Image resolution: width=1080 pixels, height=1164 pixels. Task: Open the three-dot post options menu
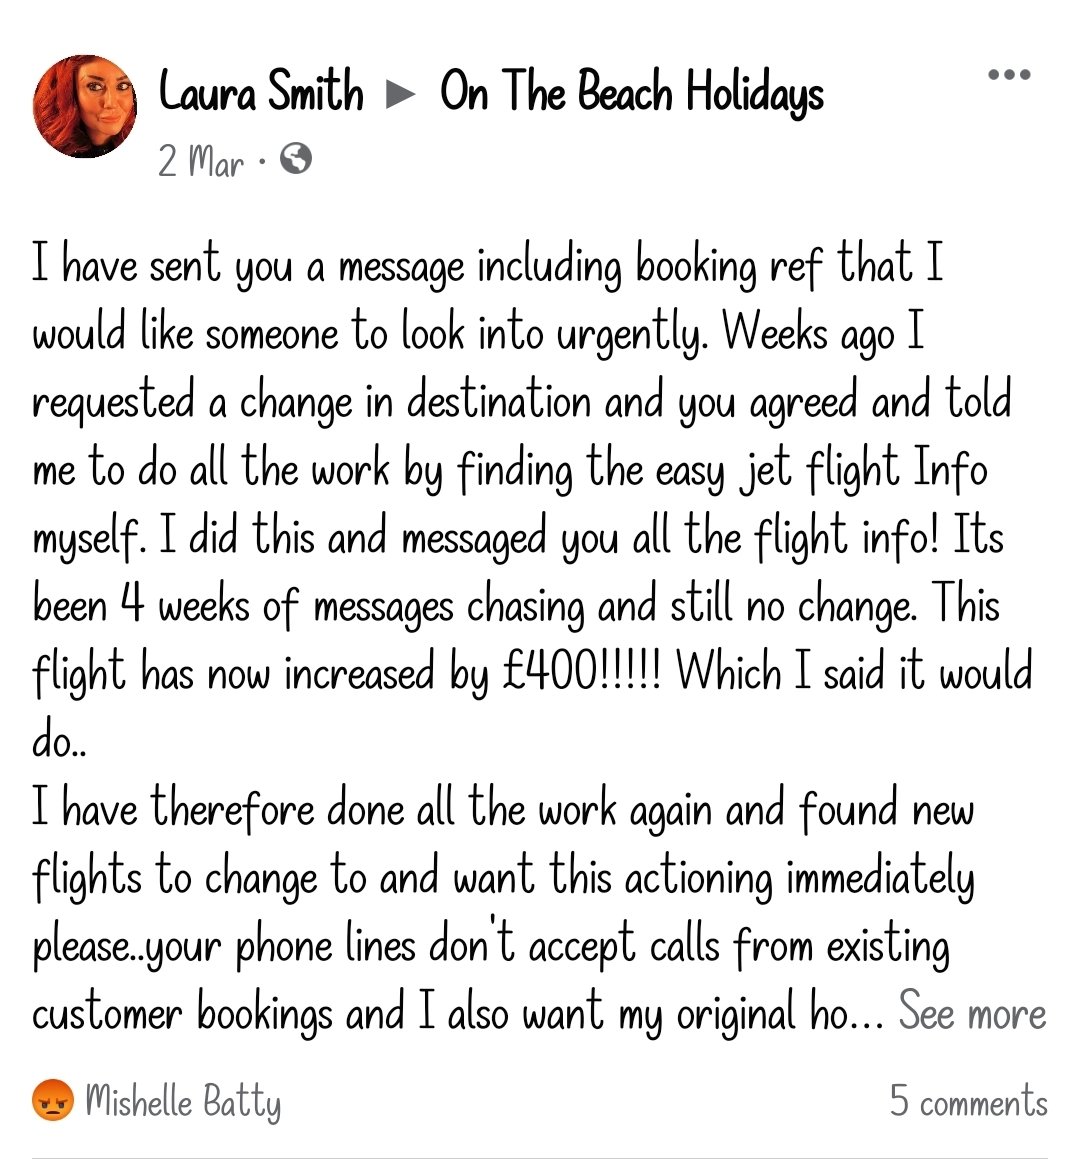[1009, 74]
